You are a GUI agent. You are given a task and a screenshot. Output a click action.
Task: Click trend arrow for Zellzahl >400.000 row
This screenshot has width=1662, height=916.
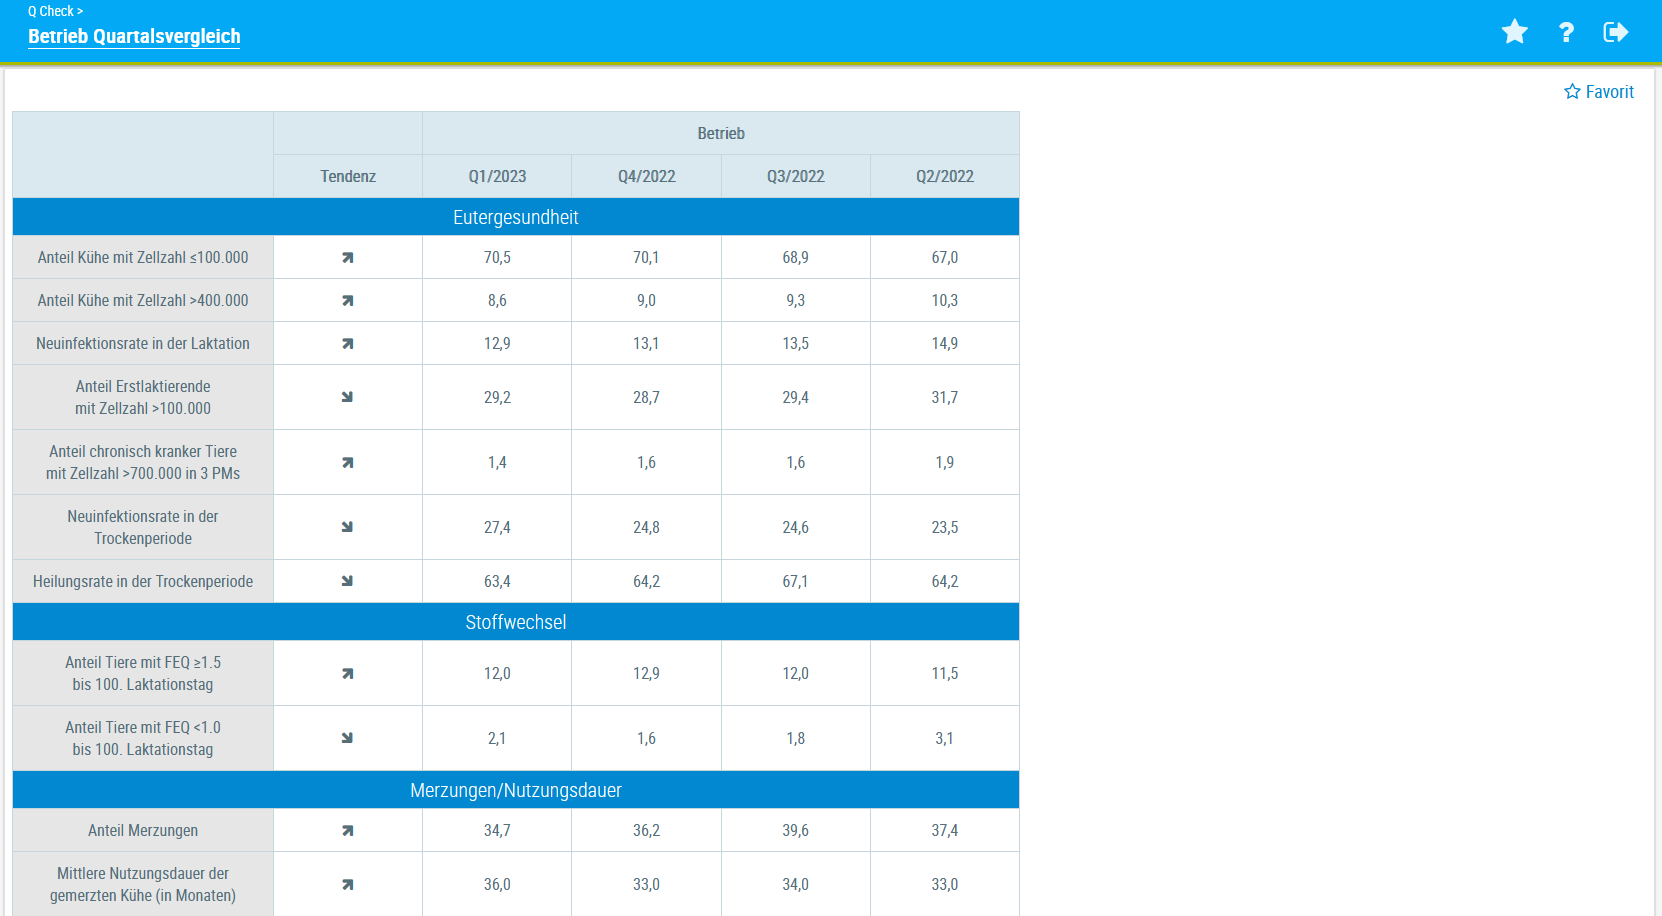347,301
